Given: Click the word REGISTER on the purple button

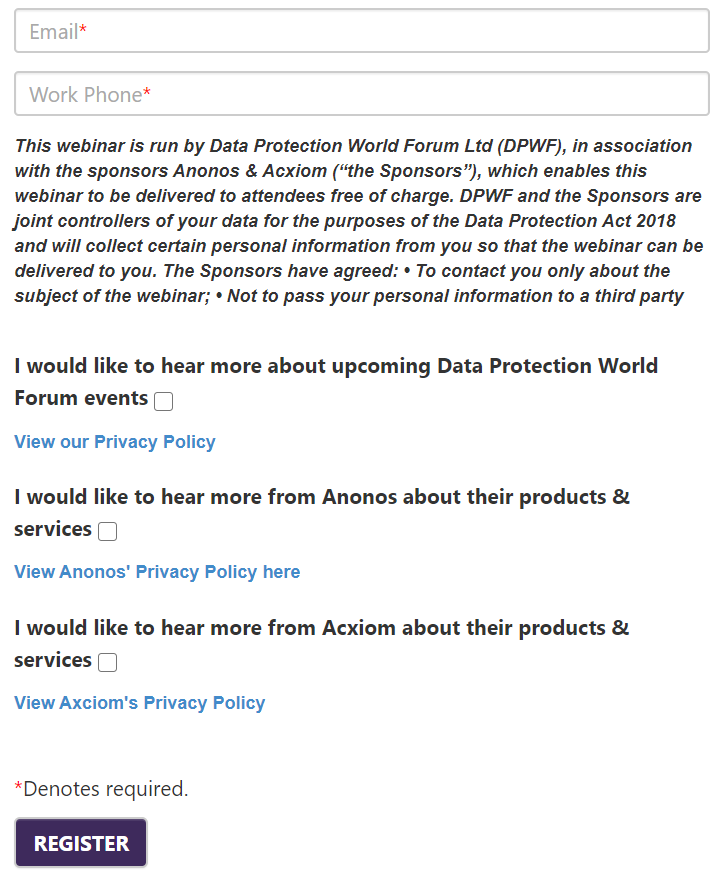Looking at the screenshot, I should pos(82,844).
